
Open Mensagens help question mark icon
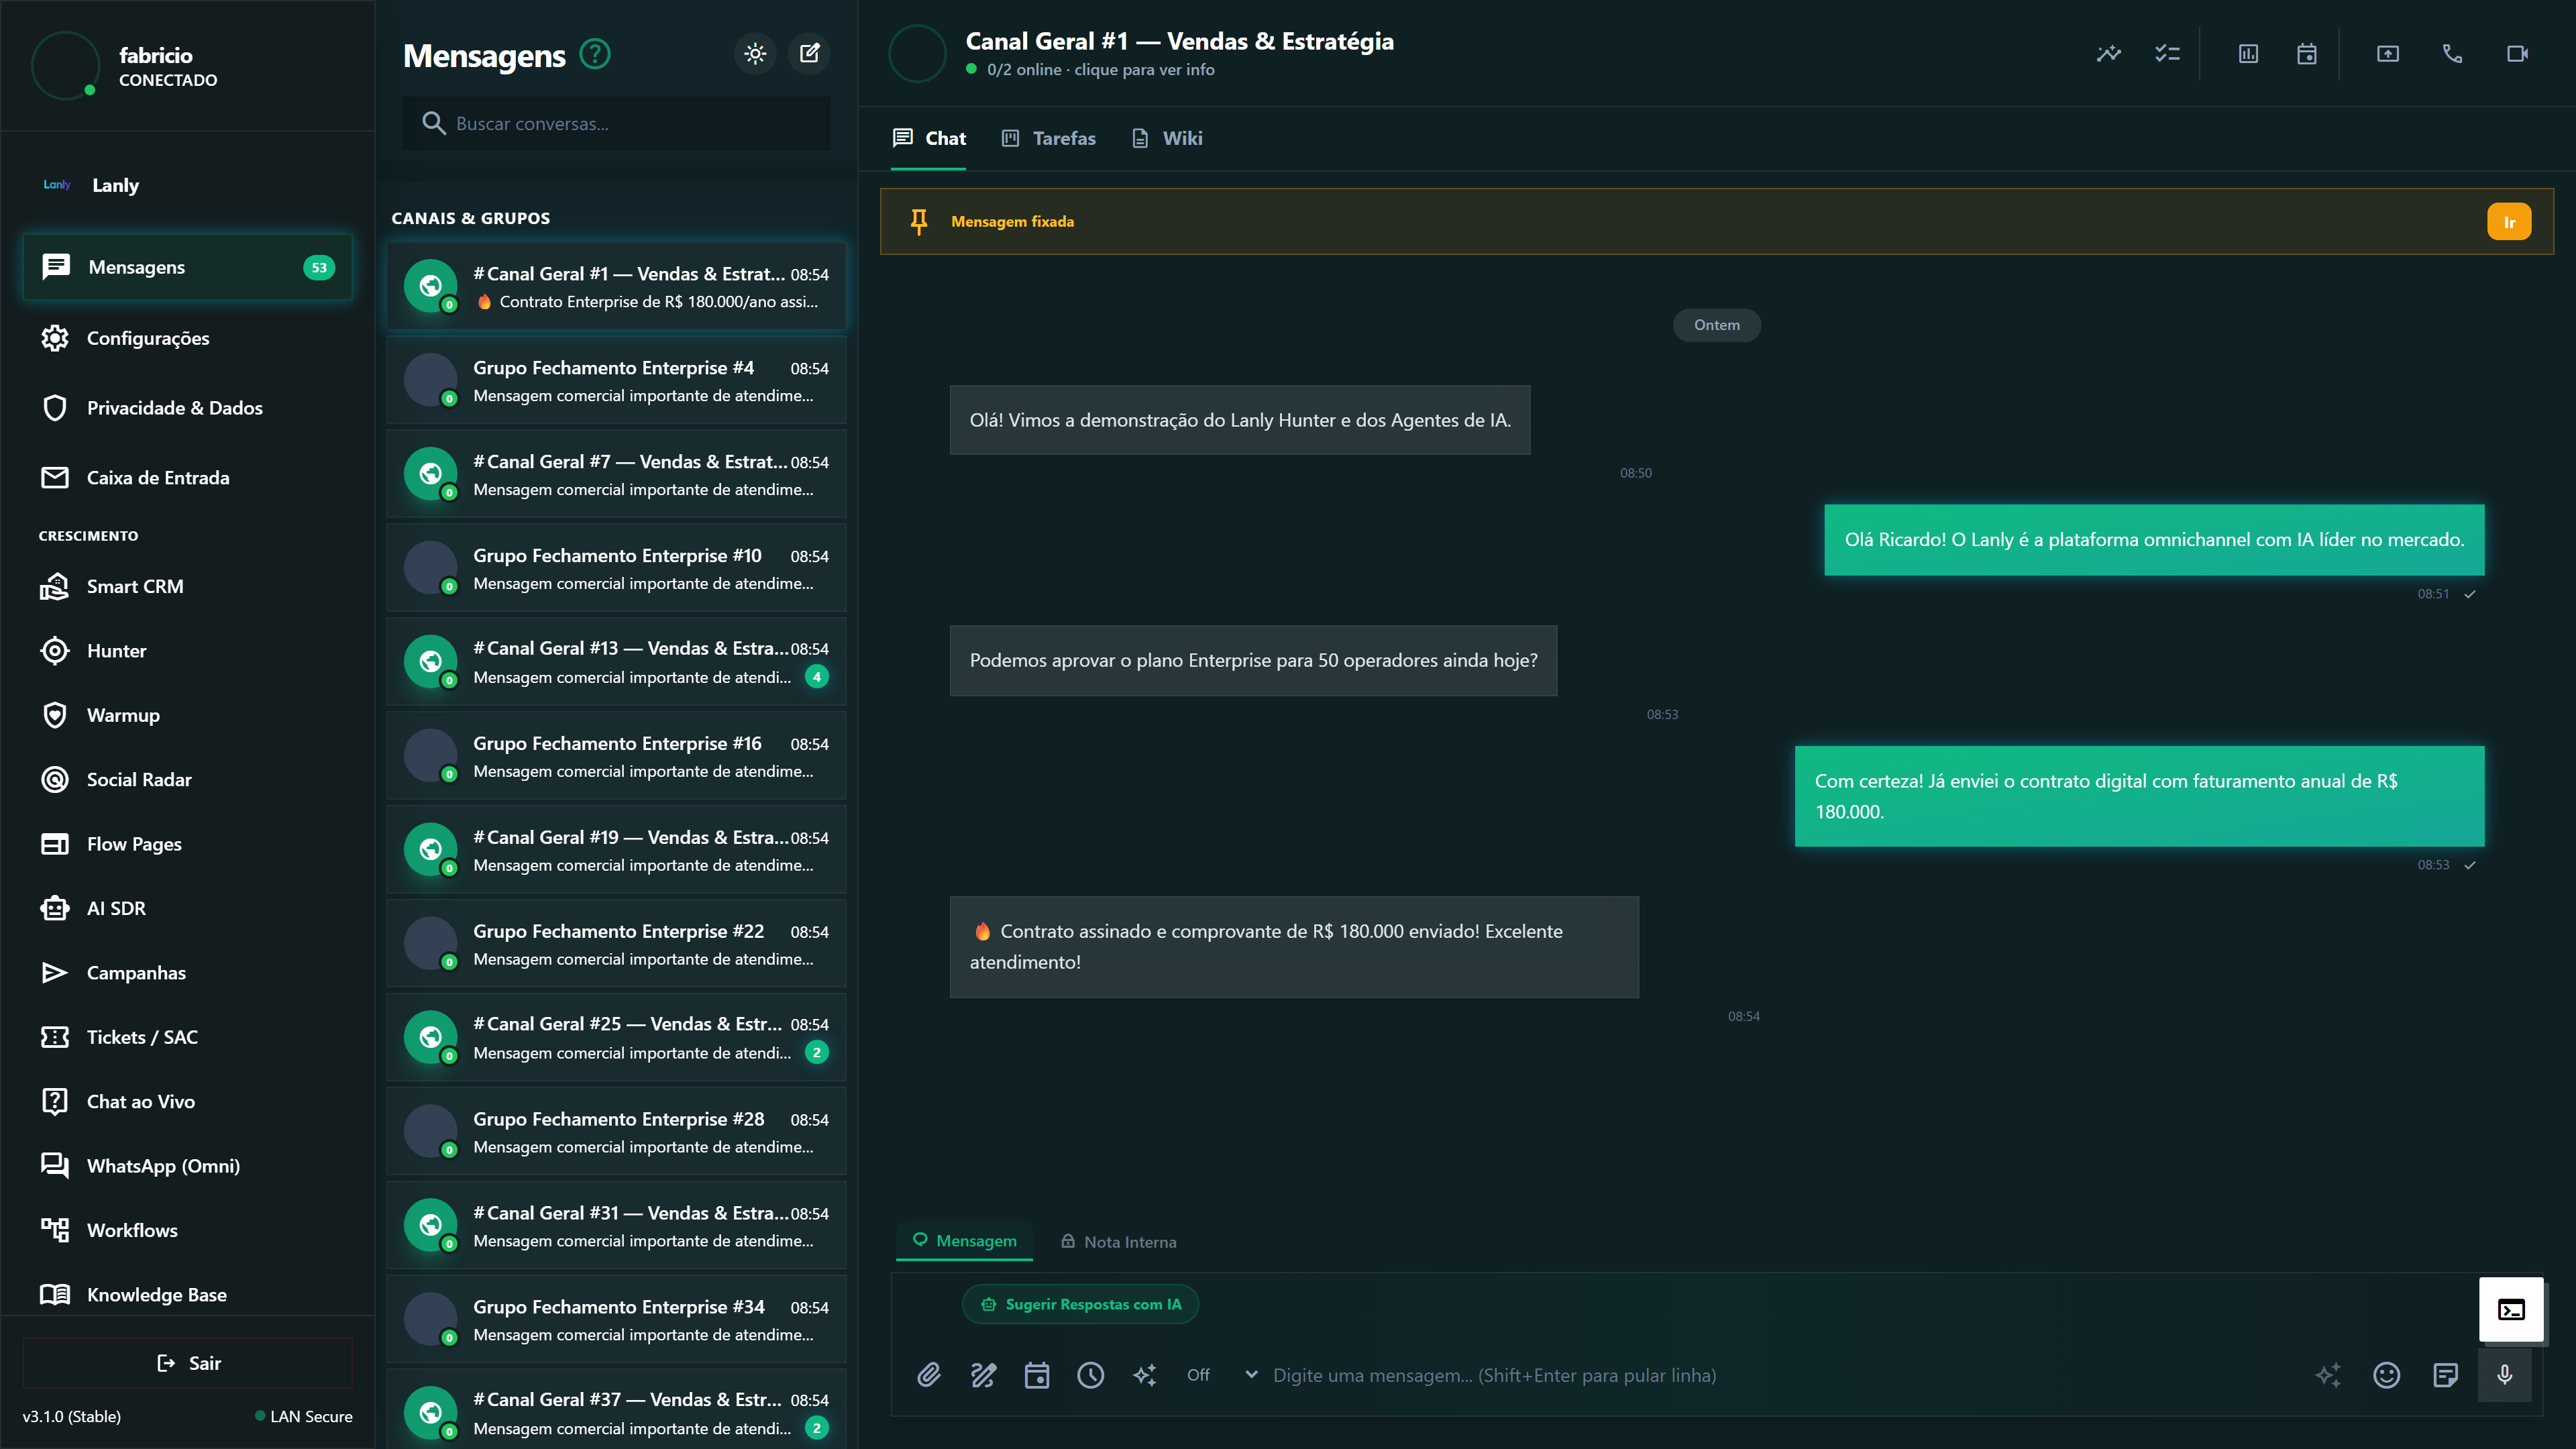coord(595,54)
